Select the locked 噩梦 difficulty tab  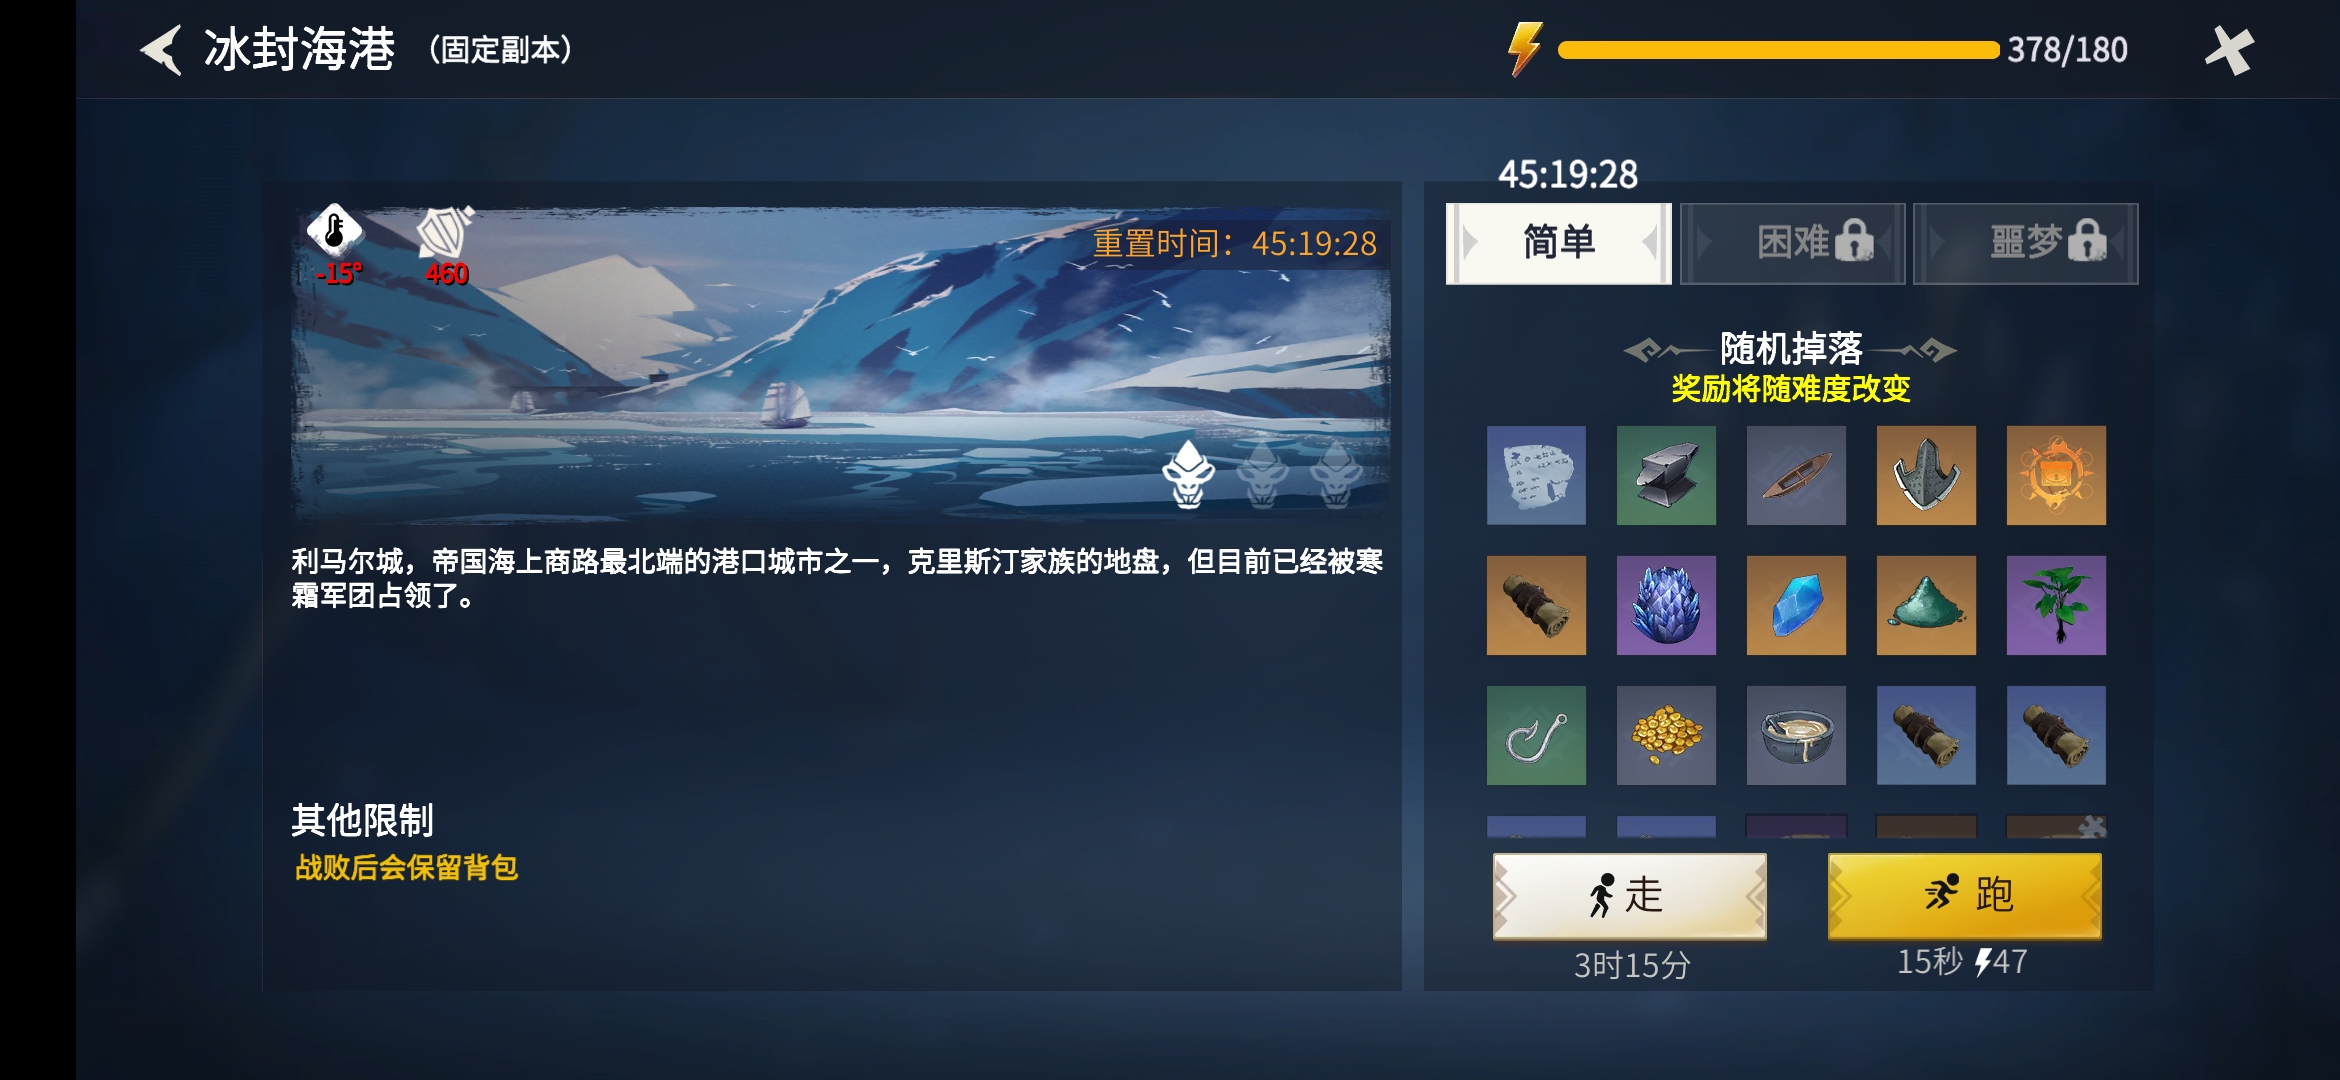click(x=2026, y=243)
